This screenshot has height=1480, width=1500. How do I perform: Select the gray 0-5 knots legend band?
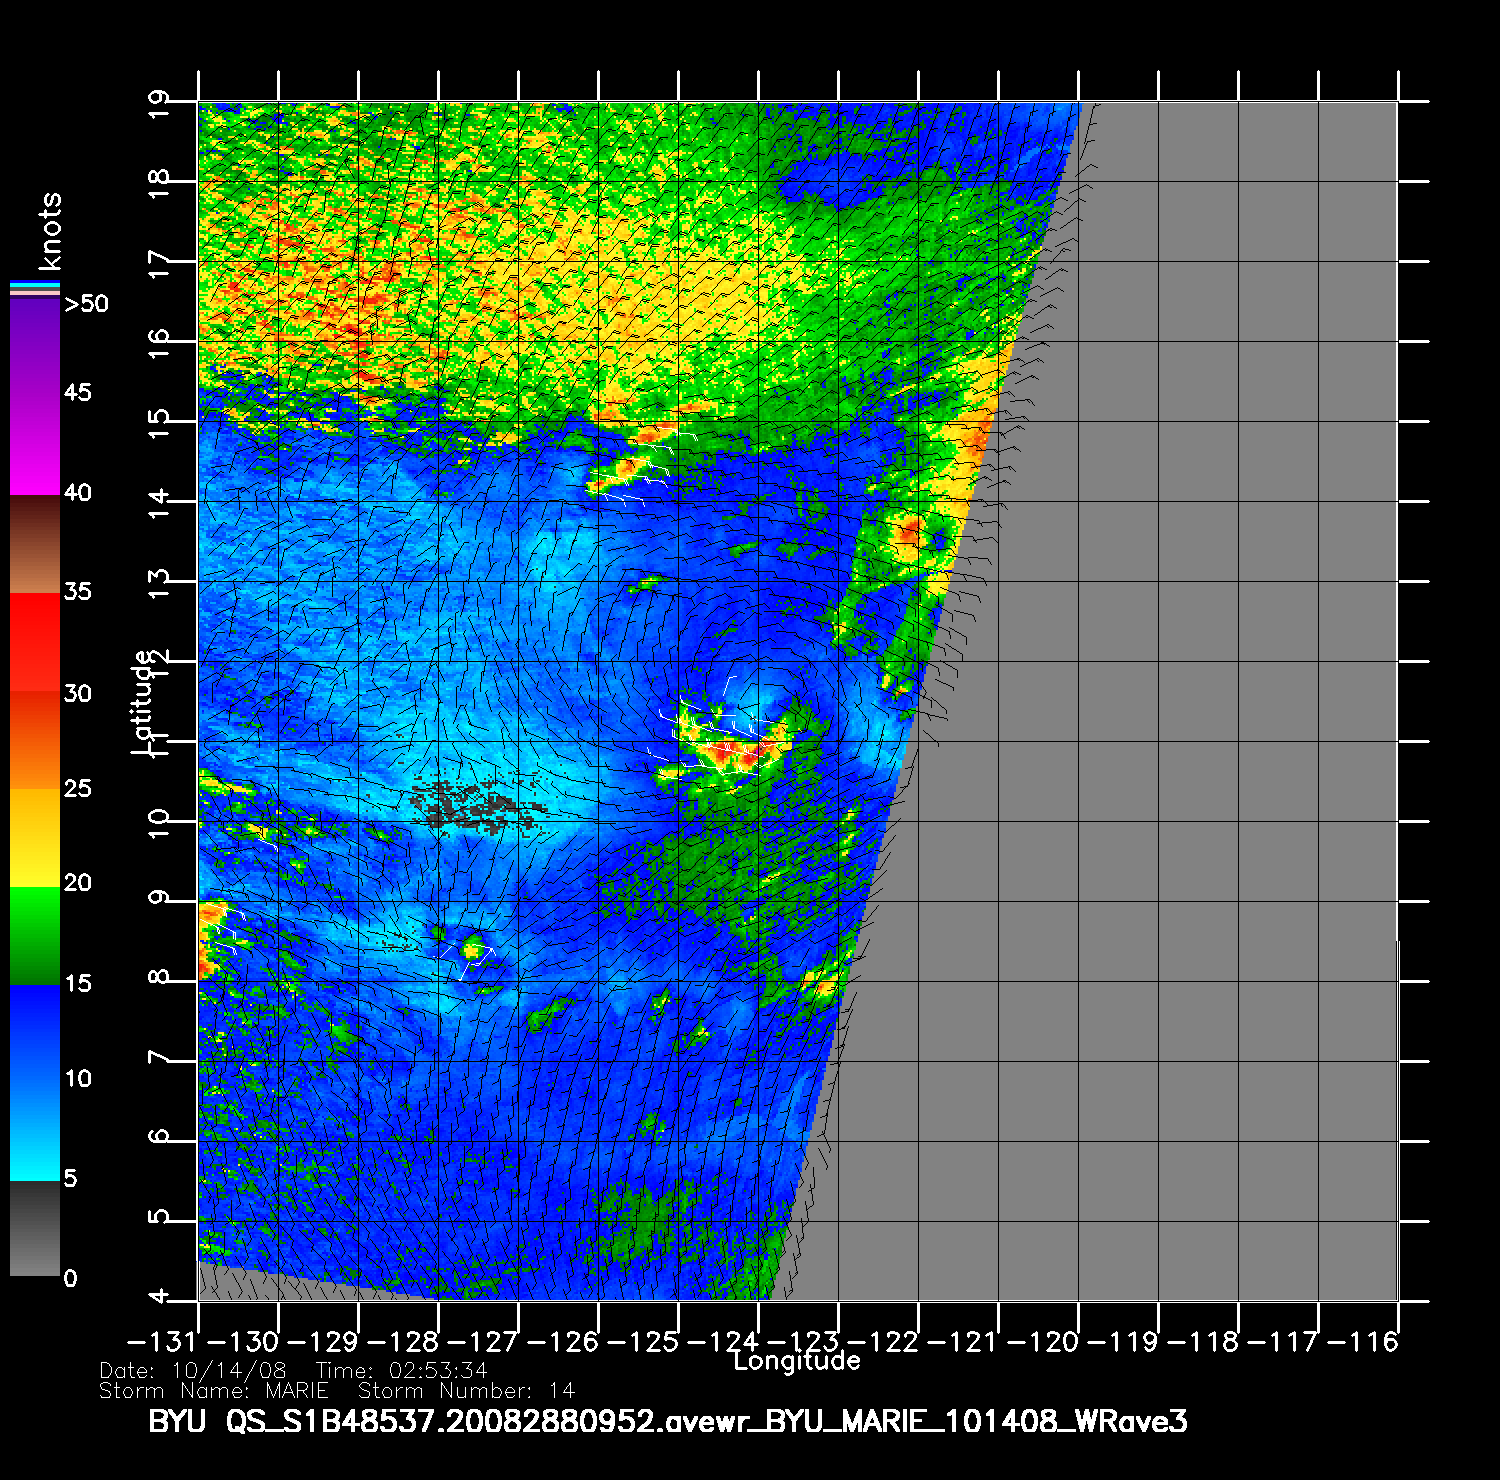tap(35, 1228)
